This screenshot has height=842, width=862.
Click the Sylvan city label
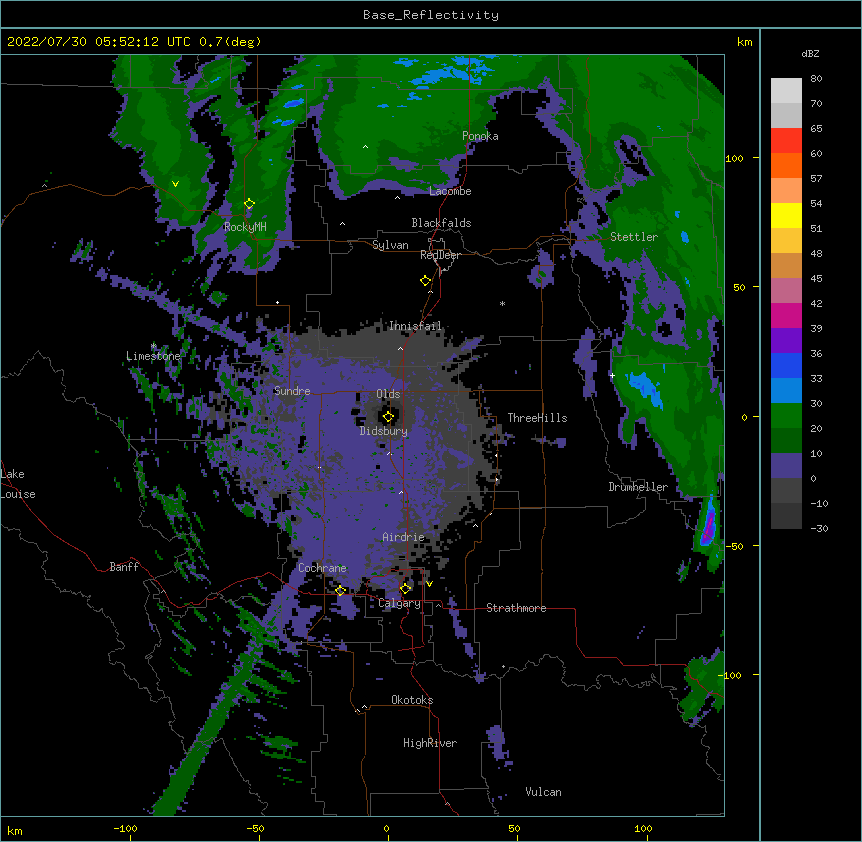pos(390,245)
